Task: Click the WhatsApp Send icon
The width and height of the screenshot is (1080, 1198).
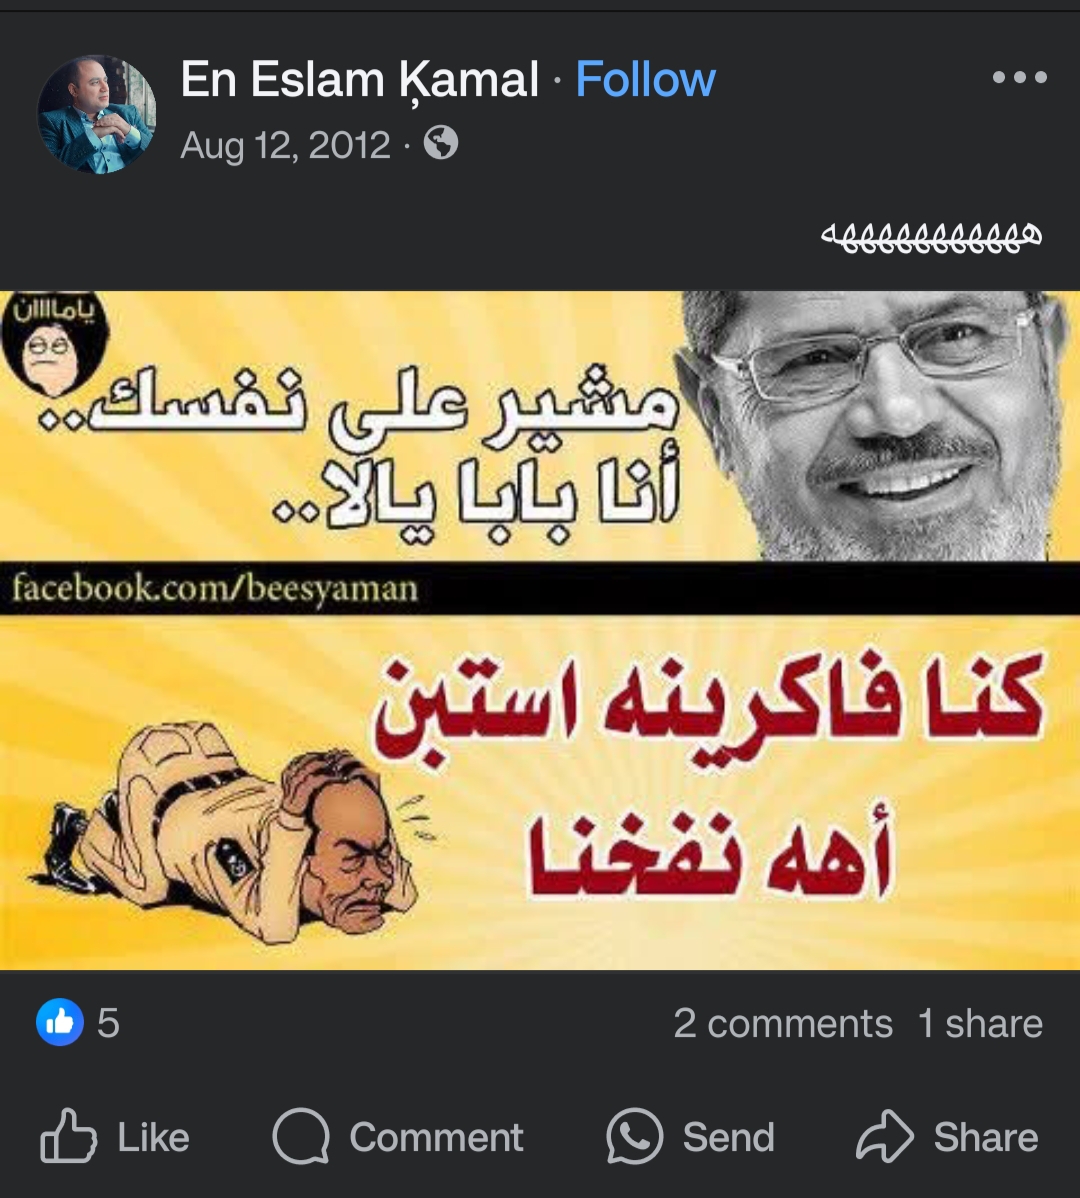Action: click(x=635, y=1136)
